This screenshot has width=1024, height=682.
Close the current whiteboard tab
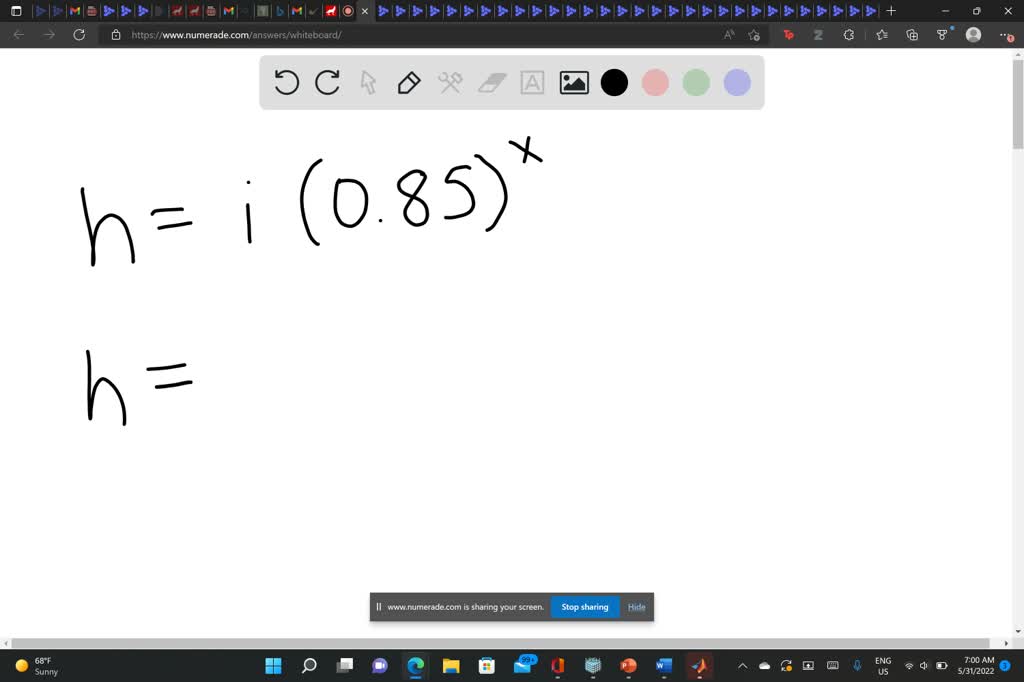[x=365, y=11]
